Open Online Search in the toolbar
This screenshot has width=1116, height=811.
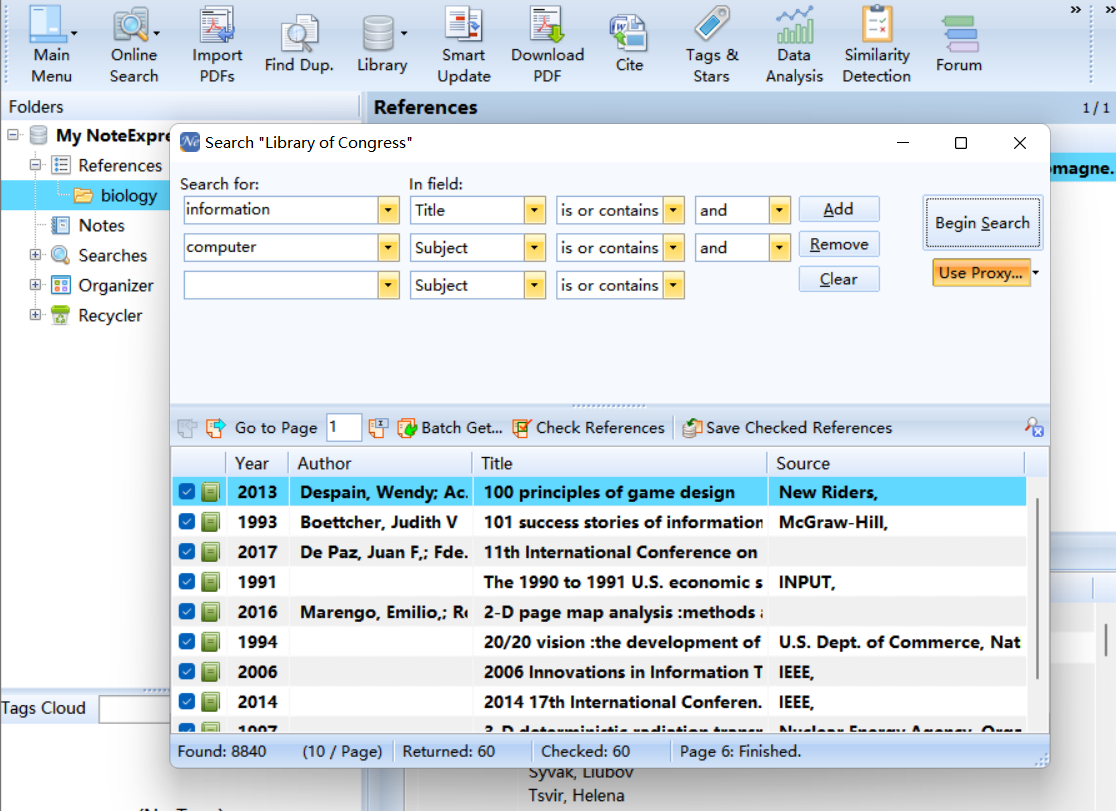[x=134, y=44]
